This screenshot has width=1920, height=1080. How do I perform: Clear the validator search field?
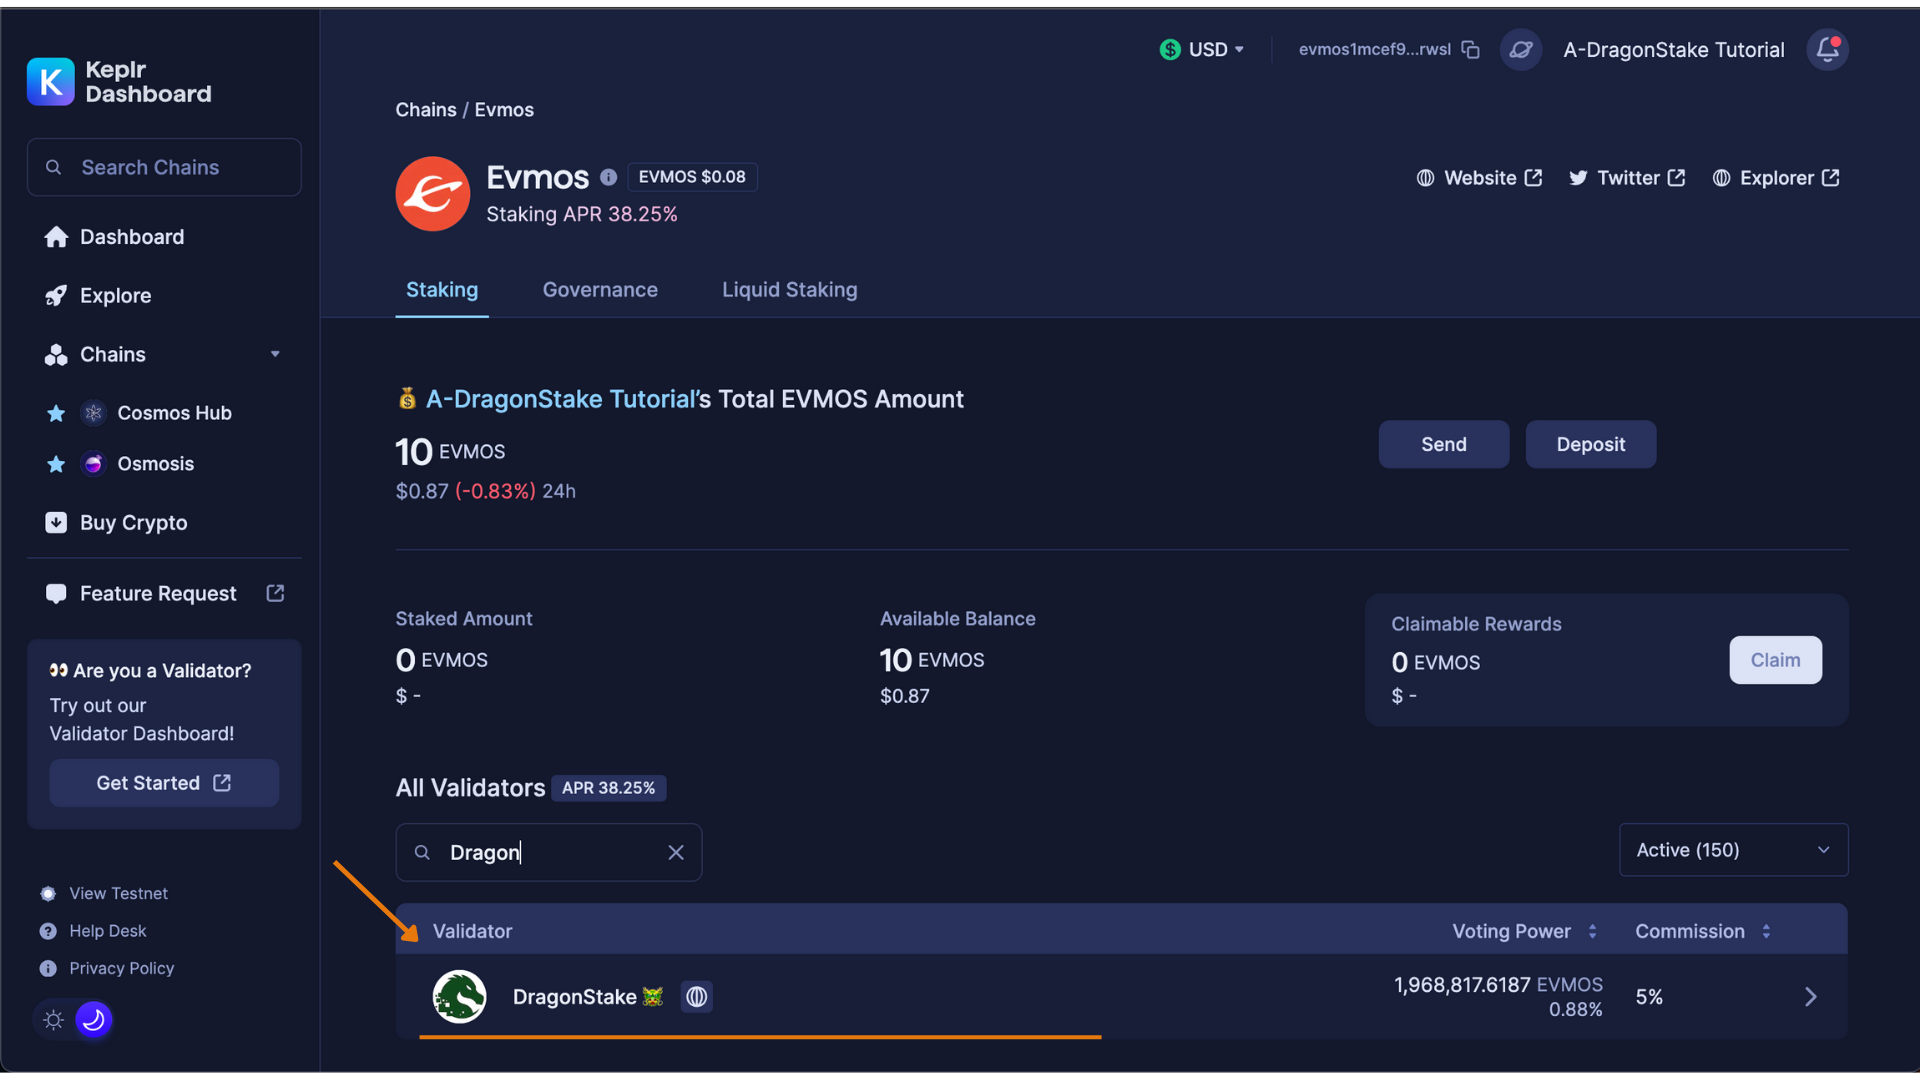click(x=676, y=853)
